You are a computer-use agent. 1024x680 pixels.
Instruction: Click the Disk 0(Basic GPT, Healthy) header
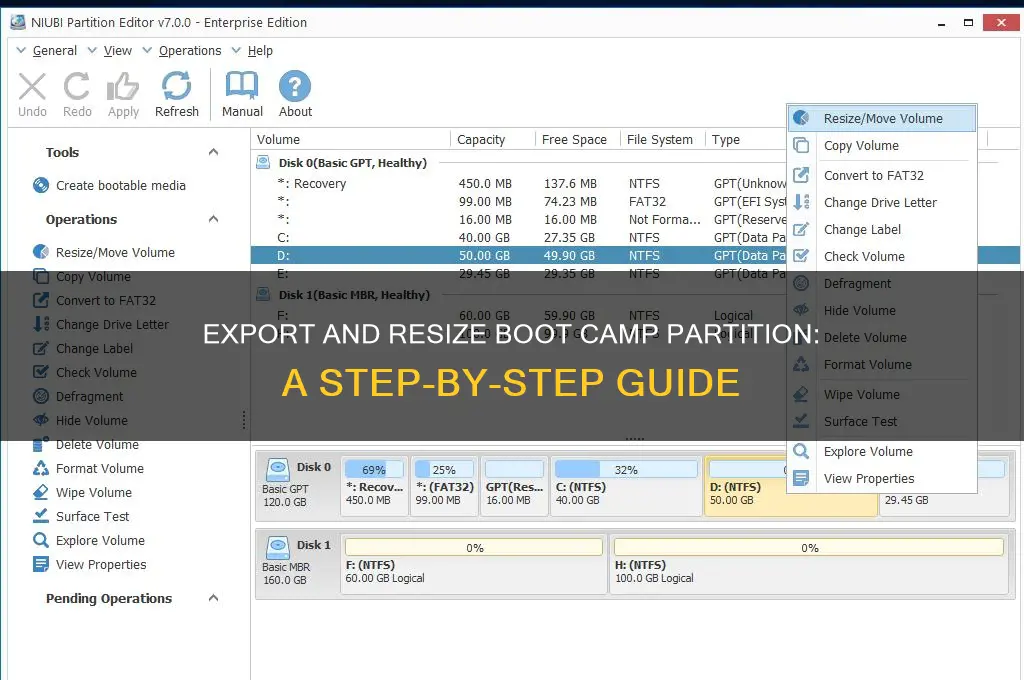click(x=353, y=163)
